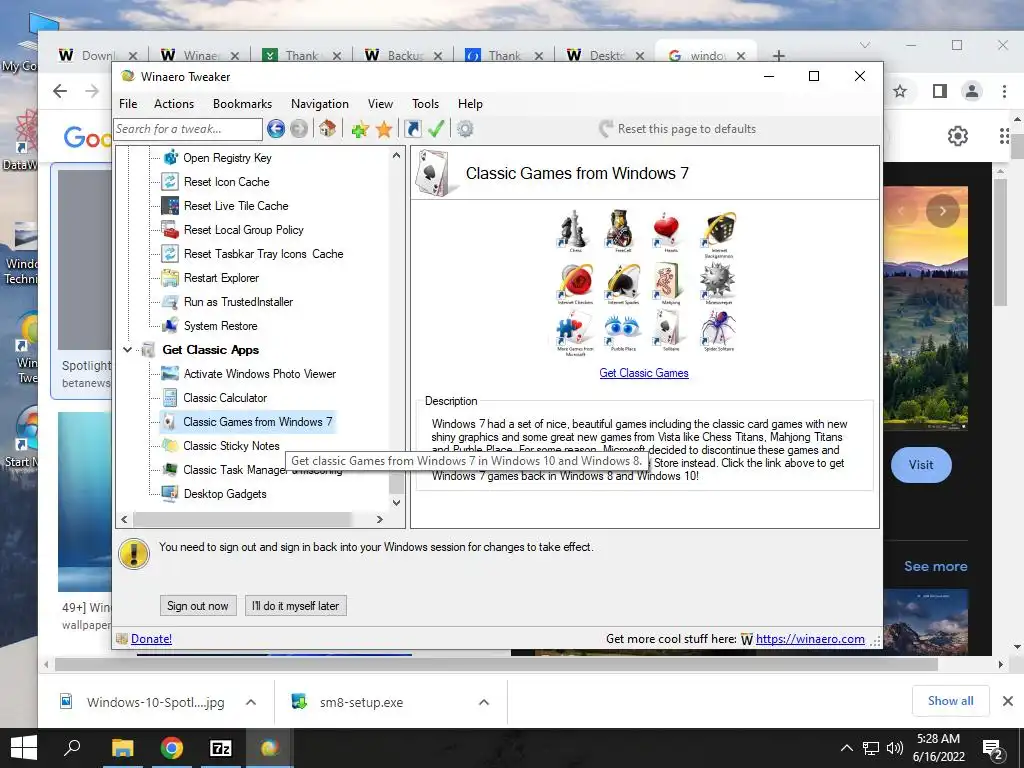The image size is (1024, 768).
Task: Open the Actions menu
Action: 174,104
